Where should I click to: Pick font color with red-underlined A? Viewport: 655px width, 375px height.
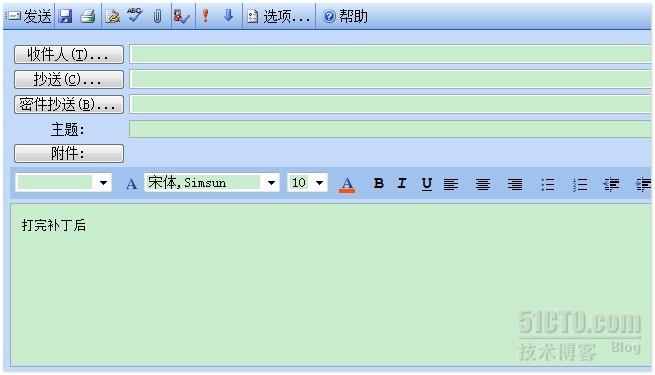pos(347,184)
